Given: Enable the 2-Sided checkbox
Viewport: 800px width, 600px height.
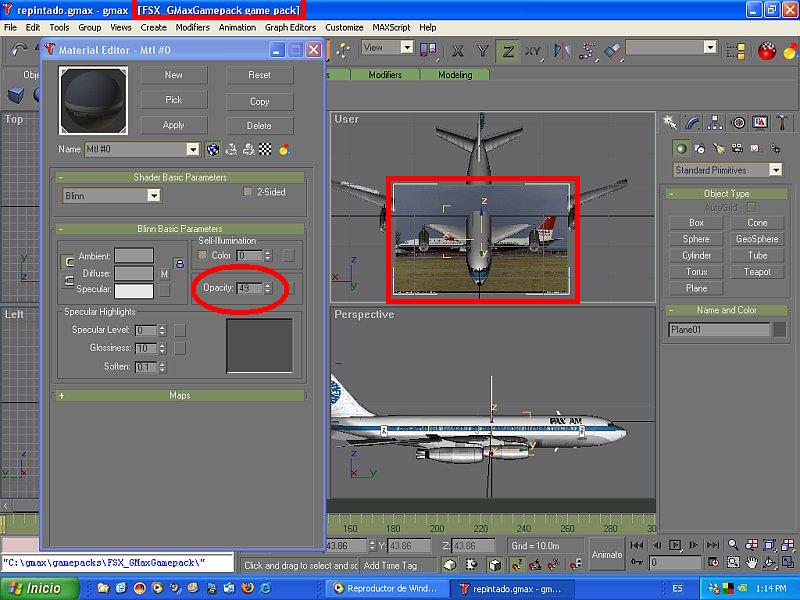Looking at the screenshot, I should pos(249,192).
